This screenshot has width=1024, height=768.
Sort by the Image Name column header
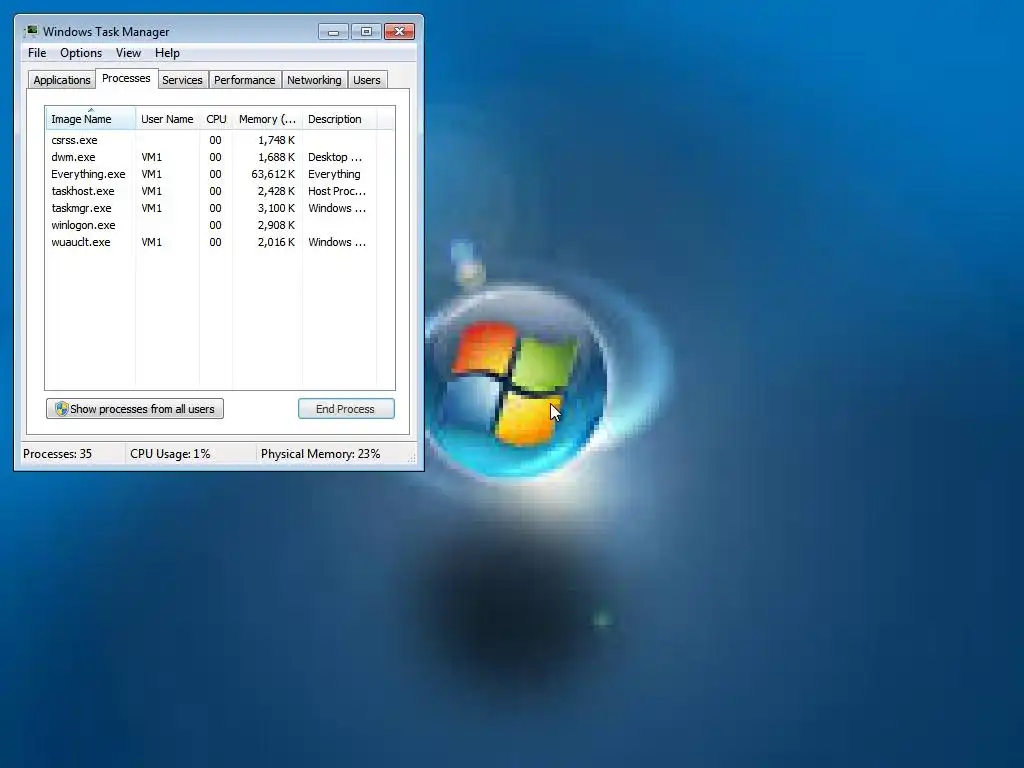pos(91,119)
